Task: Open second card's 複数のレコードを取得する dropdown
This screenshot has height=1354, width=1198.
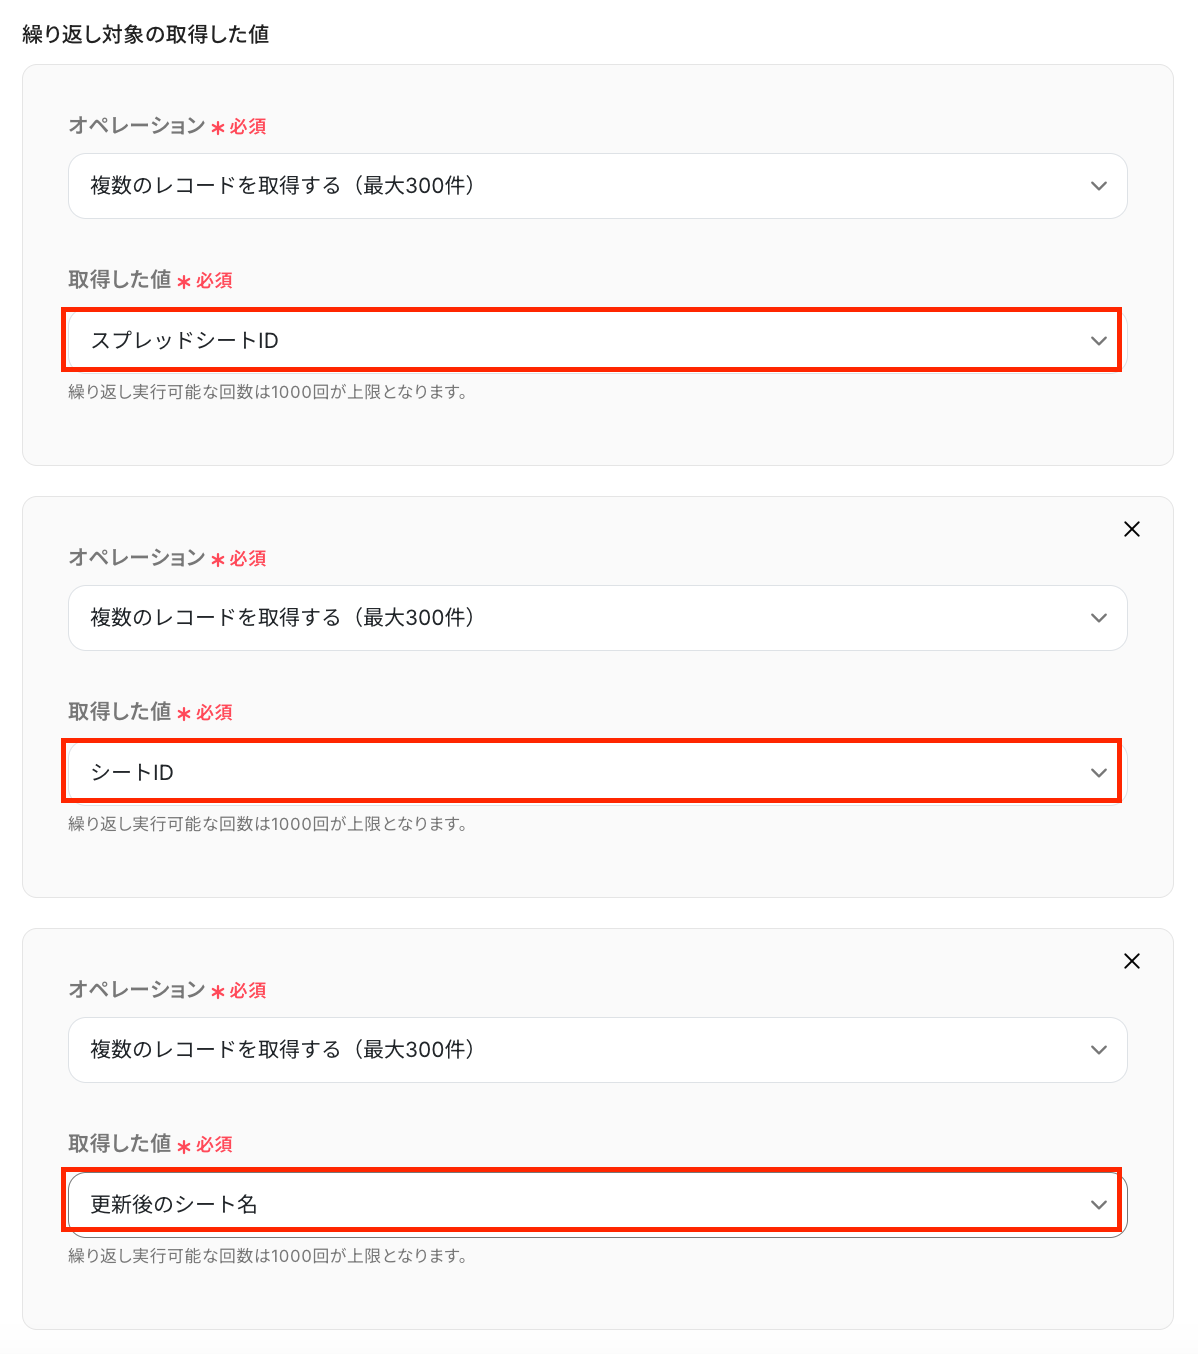Action: click(x=598, y=618)
